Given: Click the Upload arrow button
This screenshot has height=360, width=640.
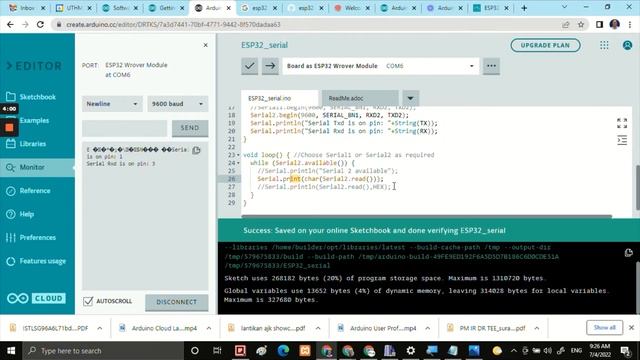Looking at the screenshot, I should [270, 66].
